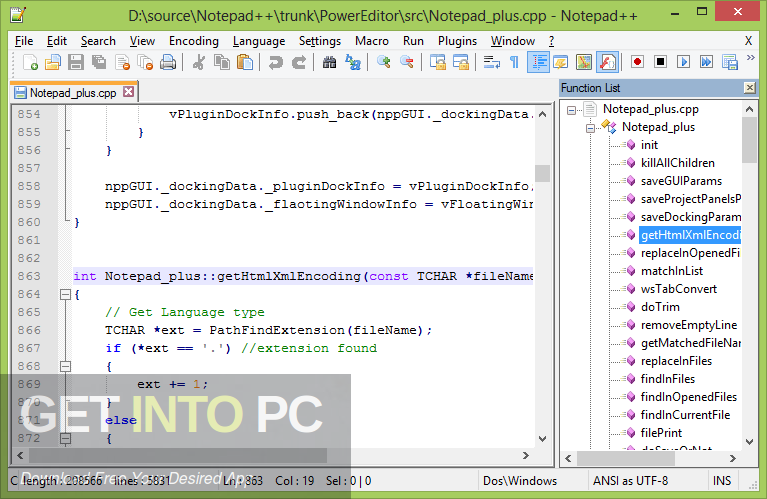Click the Copy toolbar icon
Screen dimensions: 767x499
pyautogui.click(x=222, y=63)
